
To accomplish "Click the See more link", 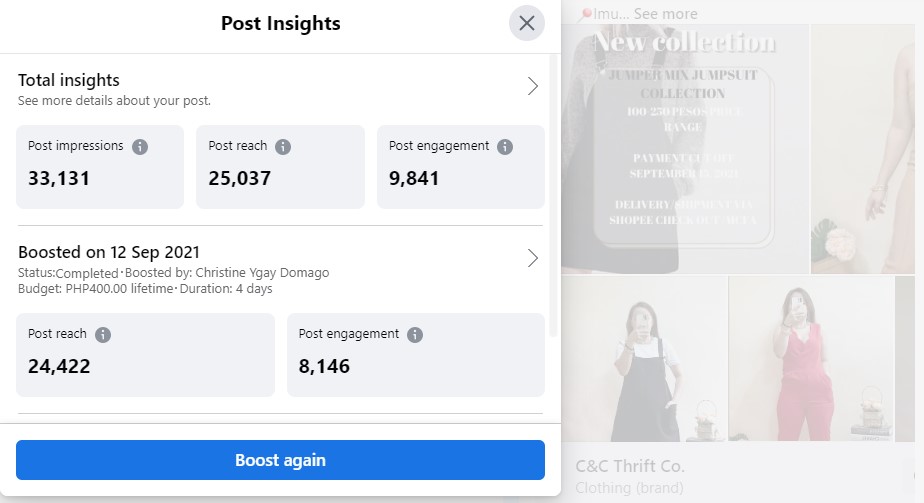I will click(665, 14).
